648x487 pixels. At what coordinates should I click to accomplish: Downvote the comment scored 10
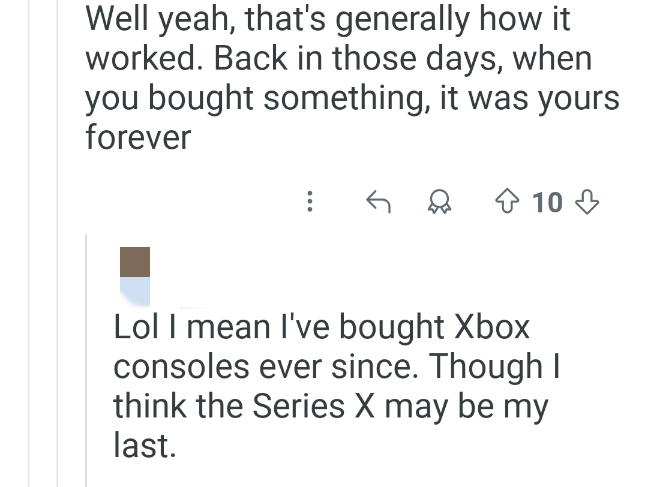(588, 203)
